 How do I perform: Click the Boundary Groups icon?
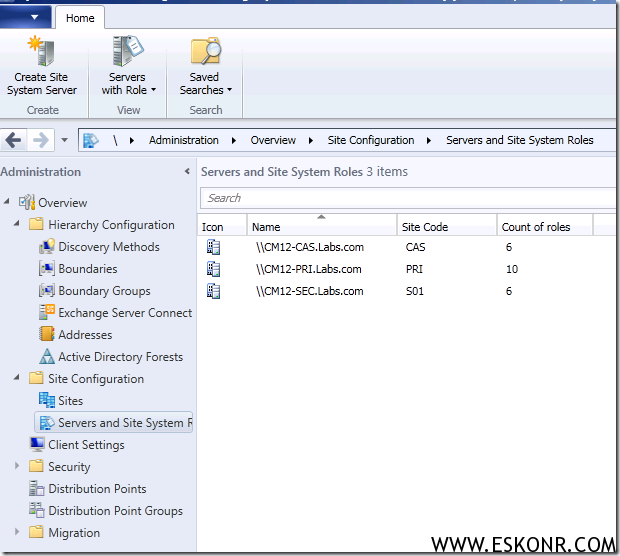[x=47, y=291]
